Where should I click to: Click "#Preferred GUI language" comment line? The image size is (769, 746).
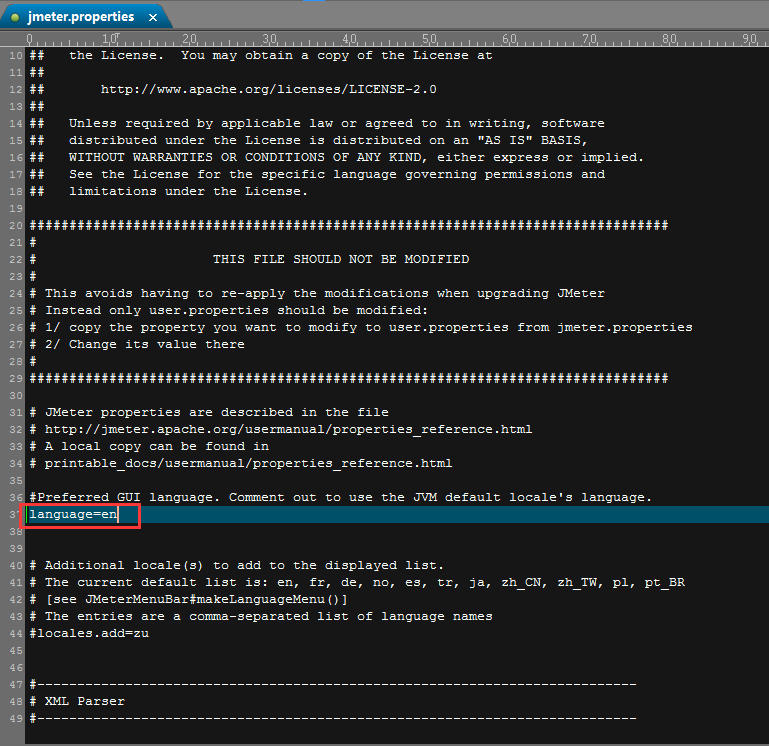[x=340, y=497]
